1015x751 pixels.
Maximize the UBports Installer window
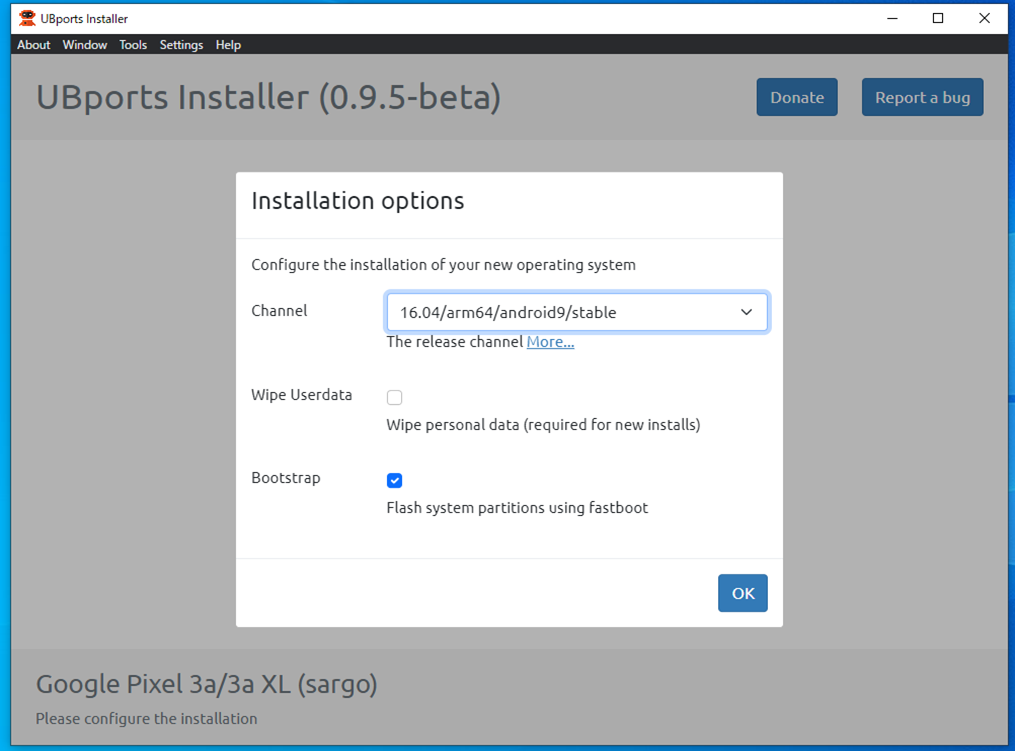pos(937,18)
